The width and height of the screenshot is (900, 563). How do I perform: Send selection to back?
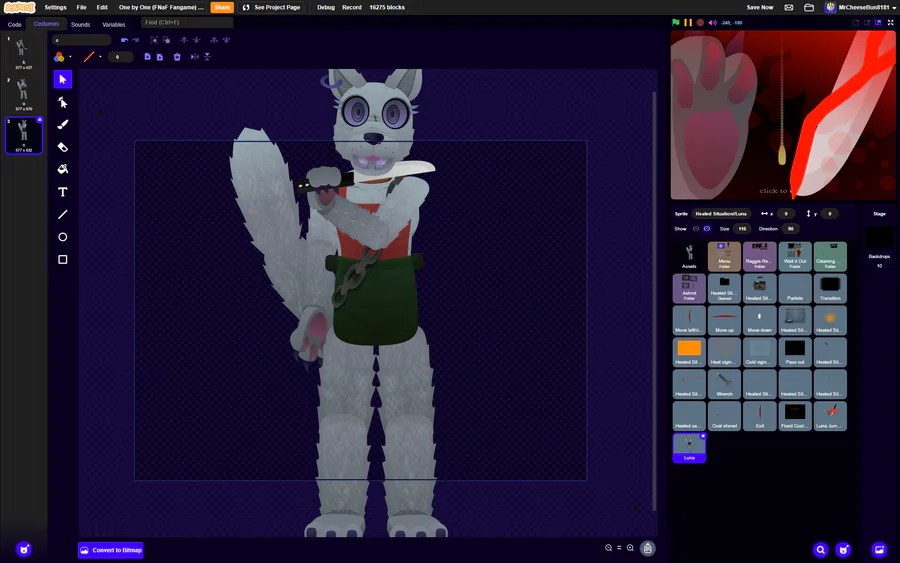coord(226,40)
